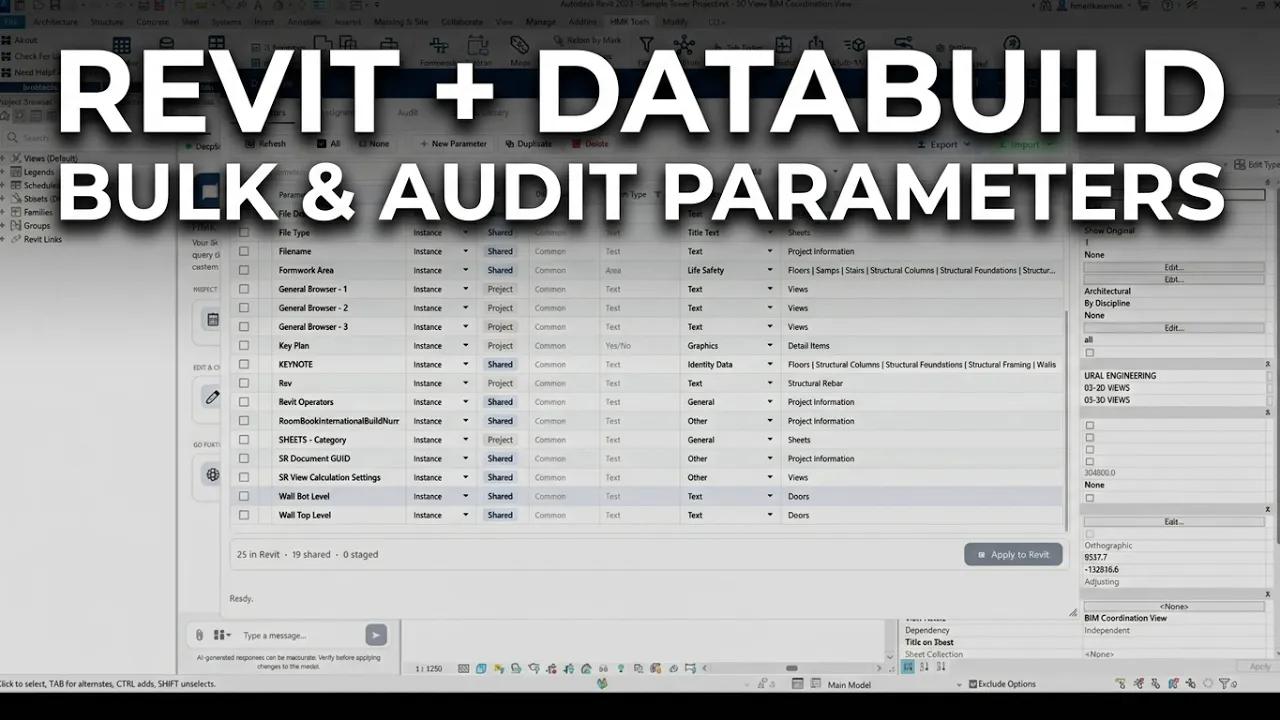
Task: Click the <None> button in properties
Action: click(x=1174, y=606)
